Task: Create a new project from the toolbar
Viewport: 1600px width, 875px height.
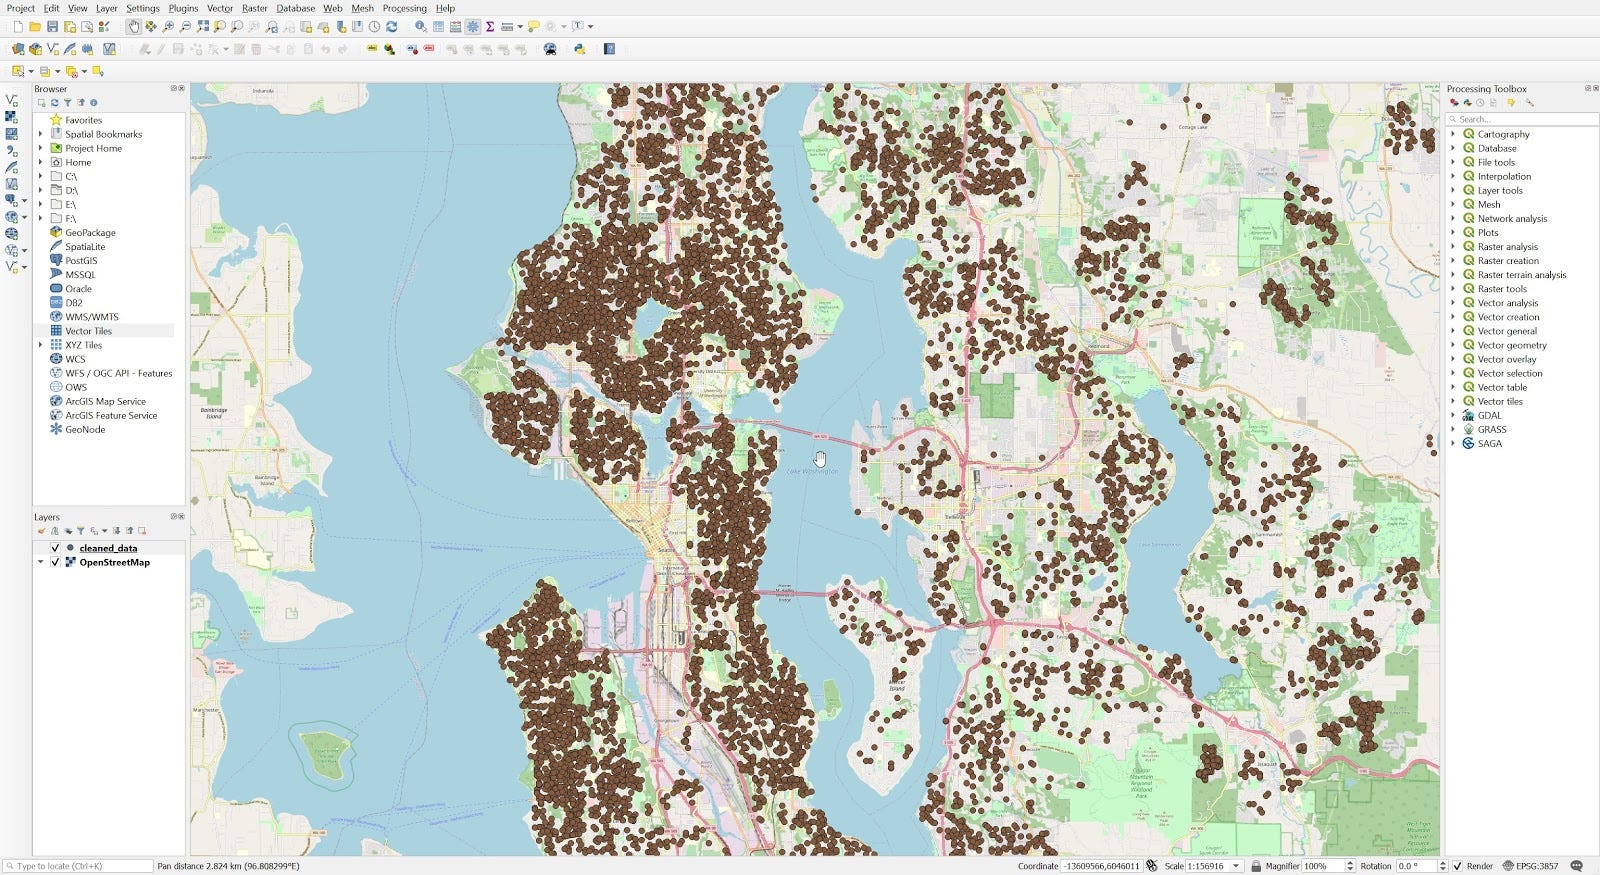Action: (18, 27)
